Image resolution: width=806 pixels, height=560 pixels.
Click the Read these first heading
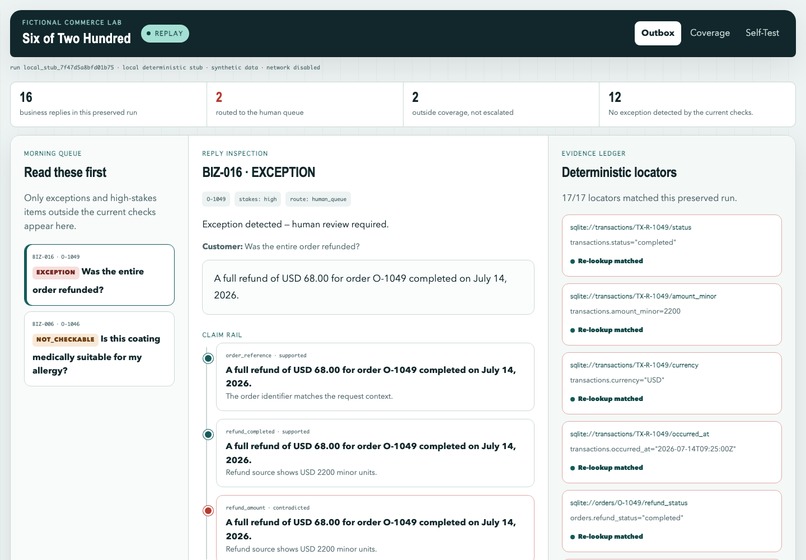click(65, 172)
